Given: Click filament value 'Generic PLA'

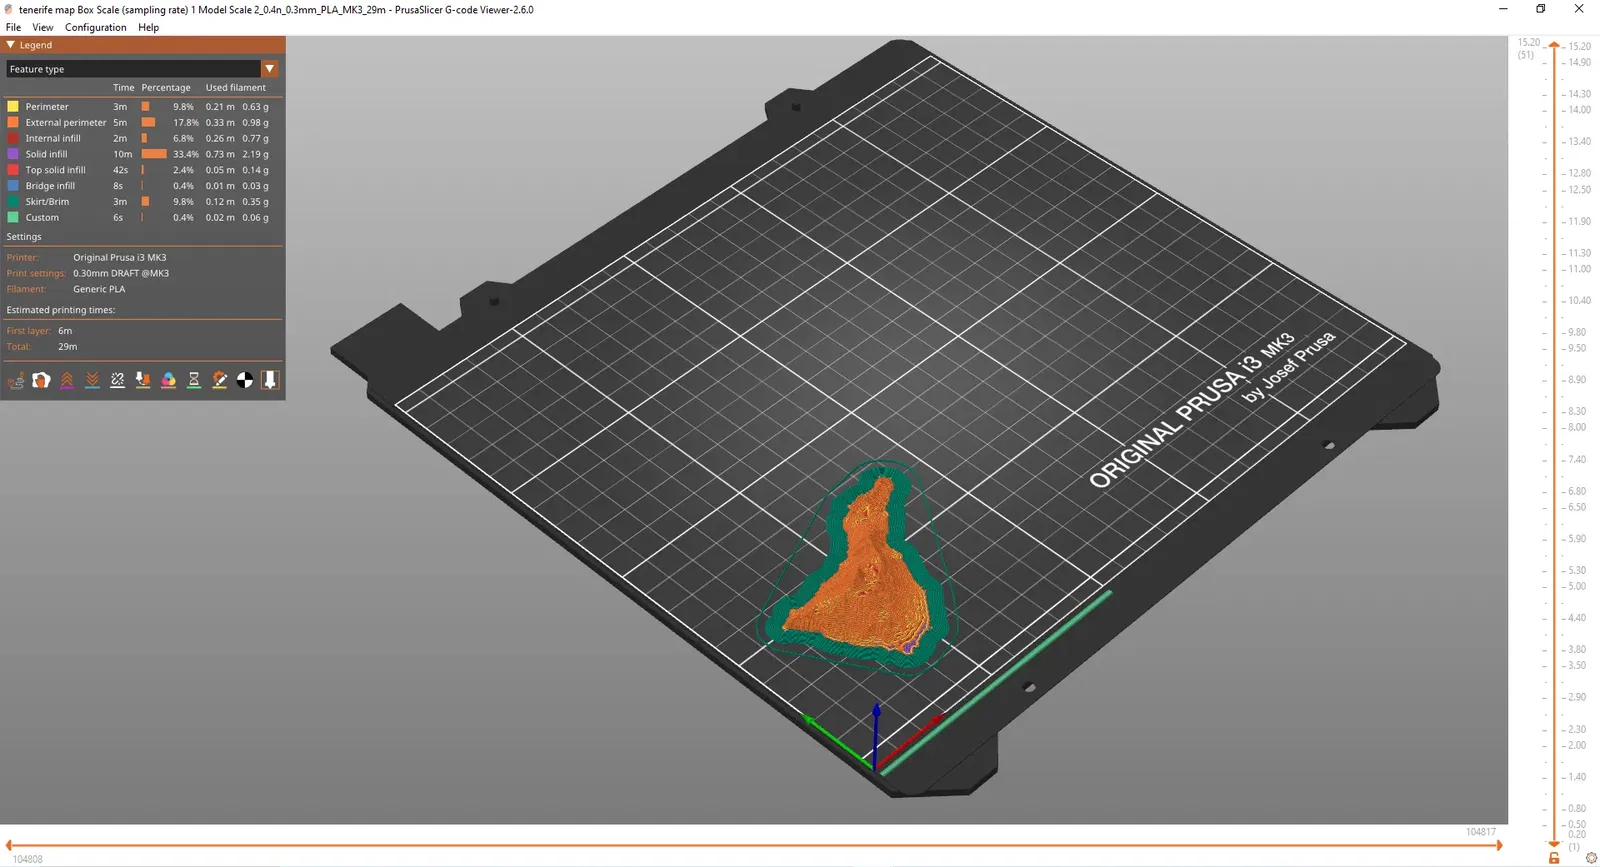Looking at the screenshot, I should click(x=99, y=290).
